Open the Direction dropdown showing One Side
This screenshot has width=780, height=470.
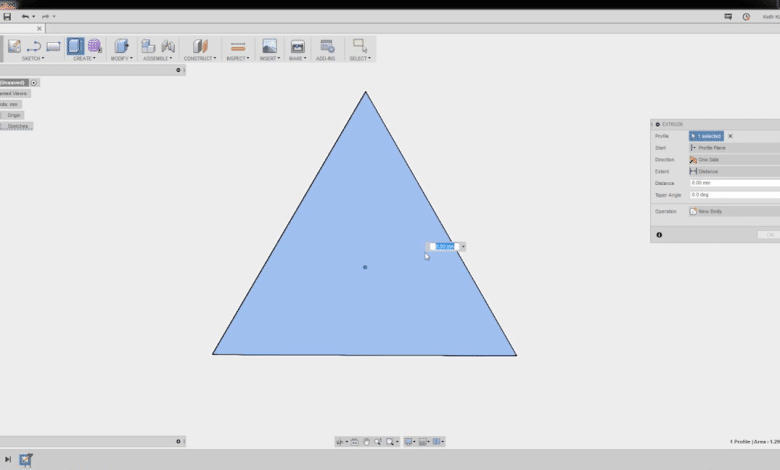click(x=734, y=160)
